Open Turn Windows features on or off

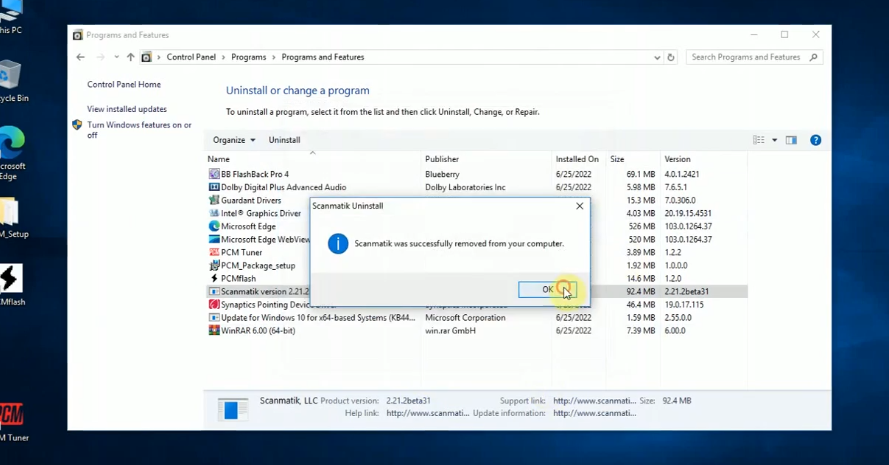(139, 130)
